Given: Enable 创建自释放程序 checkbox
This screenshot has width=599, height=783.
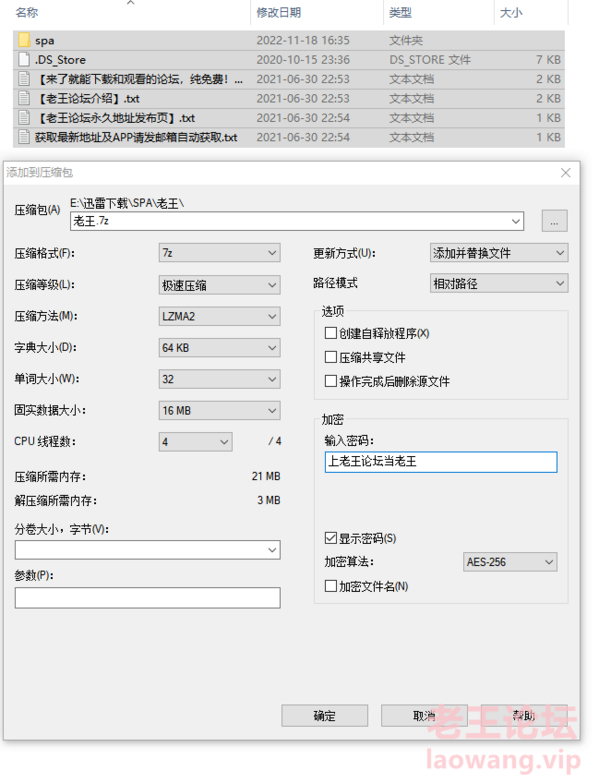Looking at the screenshot, I should pyautogui.click(x=330, y=333).
